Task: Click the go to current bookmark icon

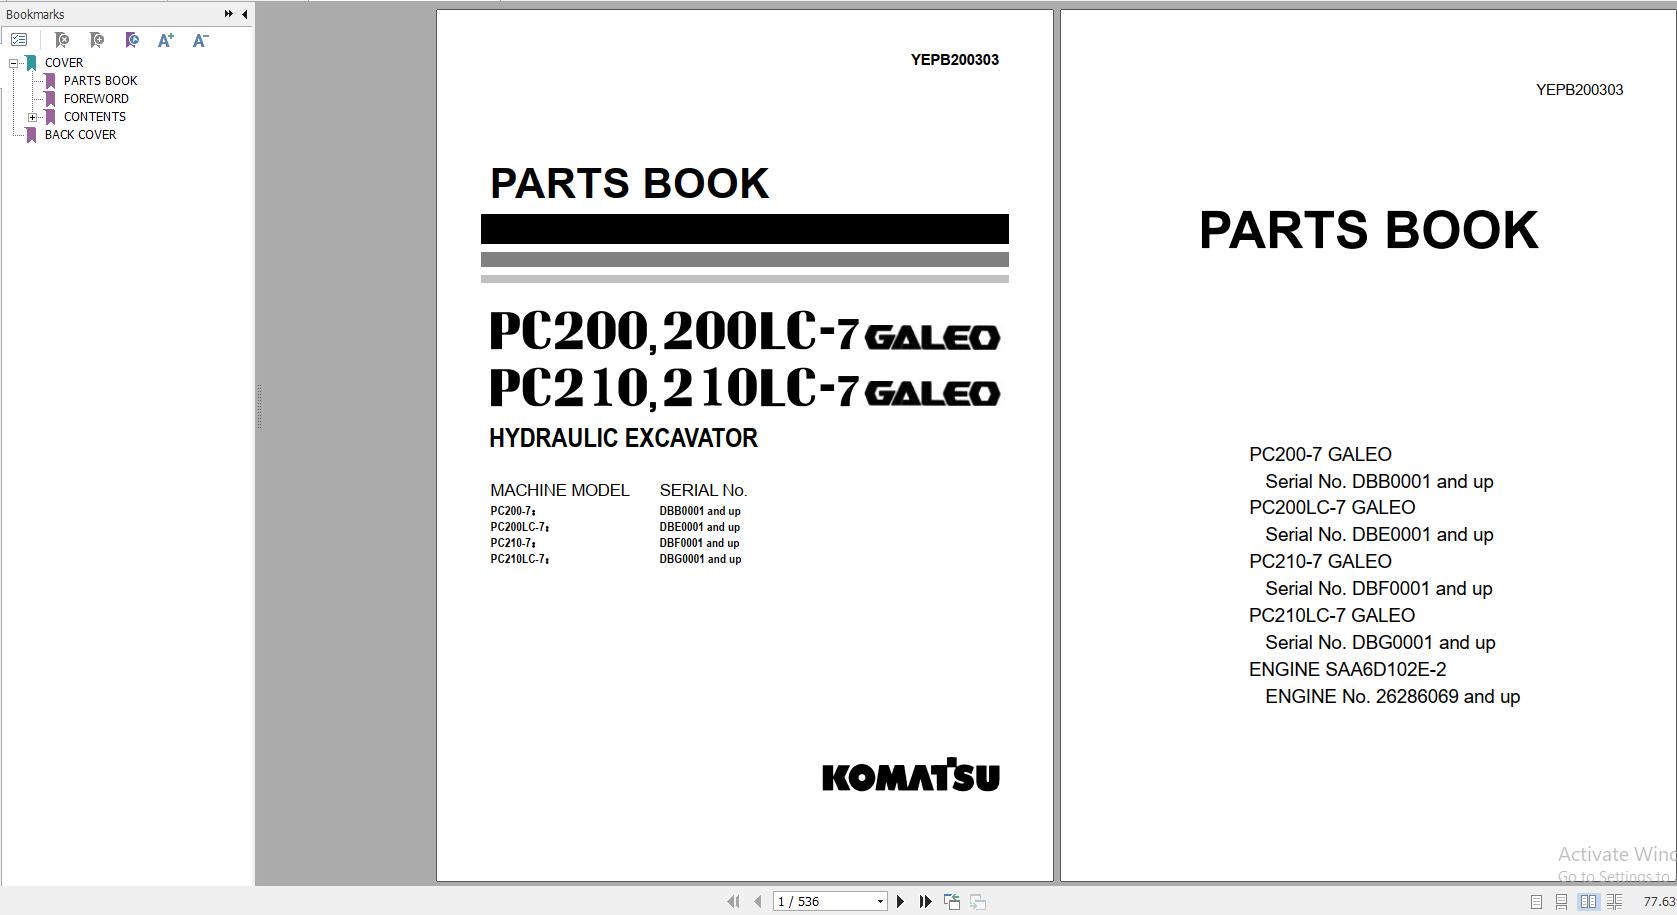Action: (x=132, y=40)
